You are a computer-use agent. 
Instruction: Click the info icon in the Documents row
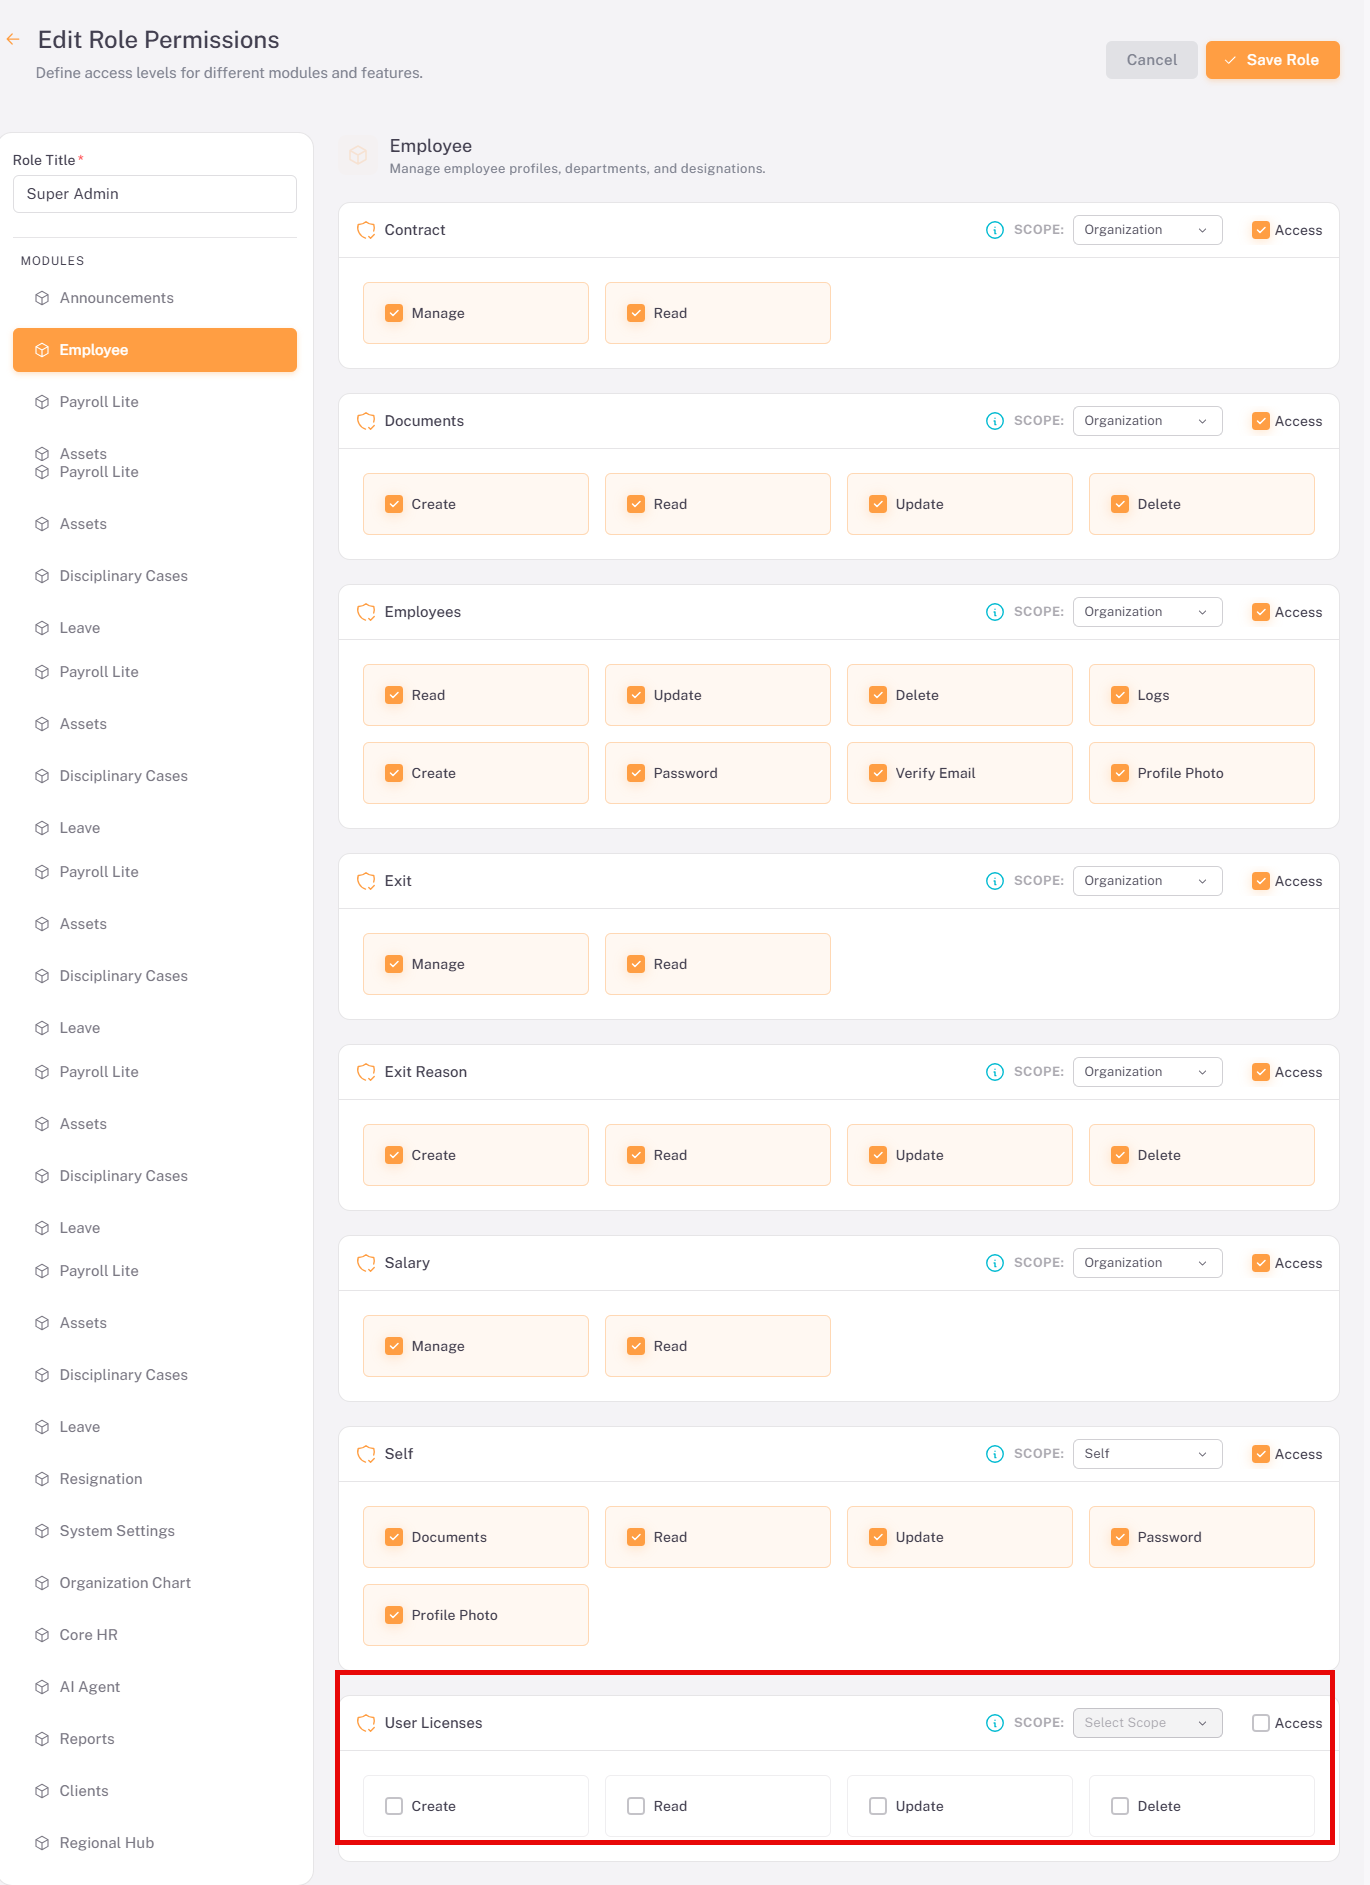tap(995, 421)
